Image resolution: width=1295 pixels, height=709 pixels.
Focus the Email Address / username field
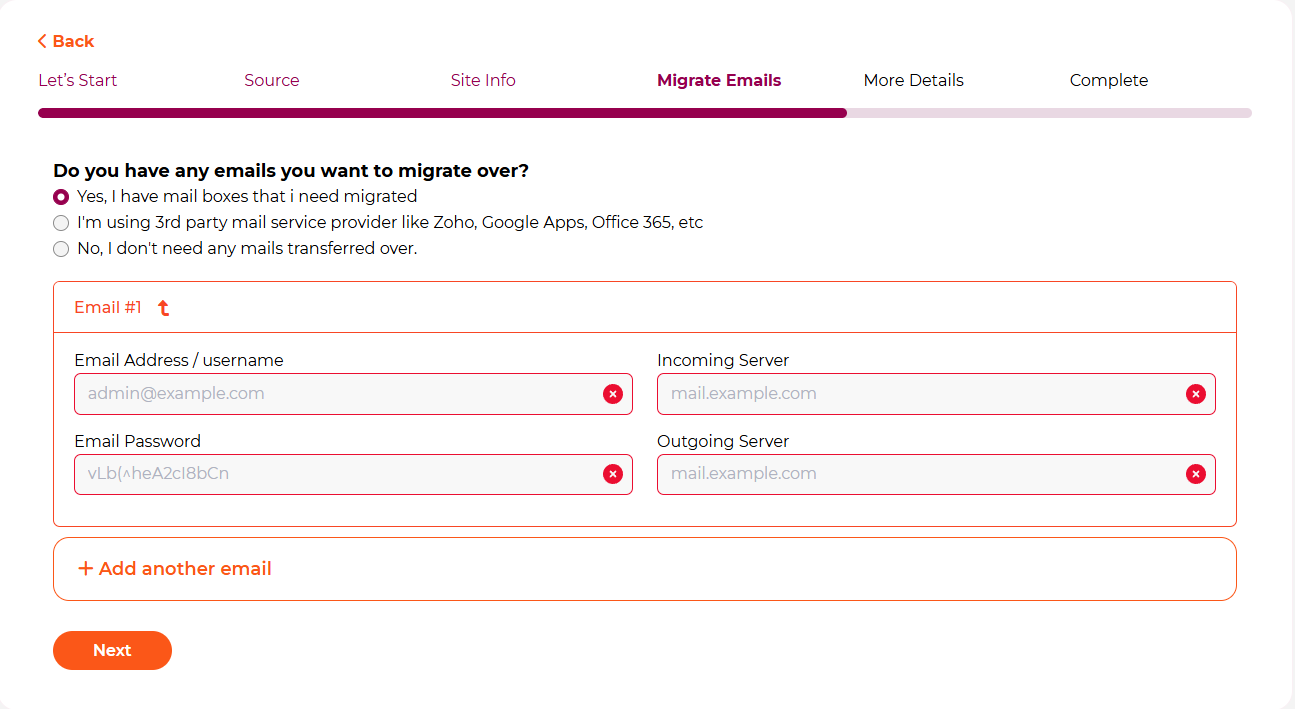coord(353,394)
